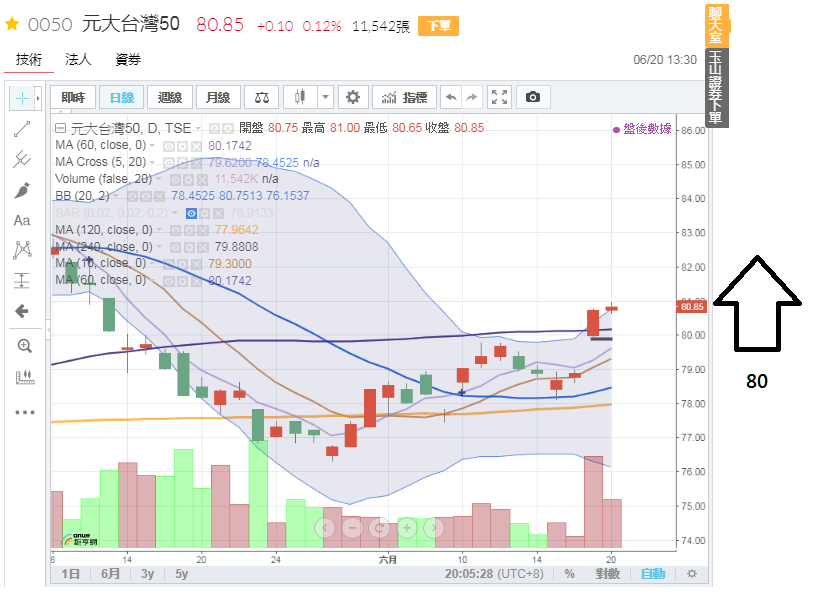Add 0050 to favorites with the star

[12, 24]
